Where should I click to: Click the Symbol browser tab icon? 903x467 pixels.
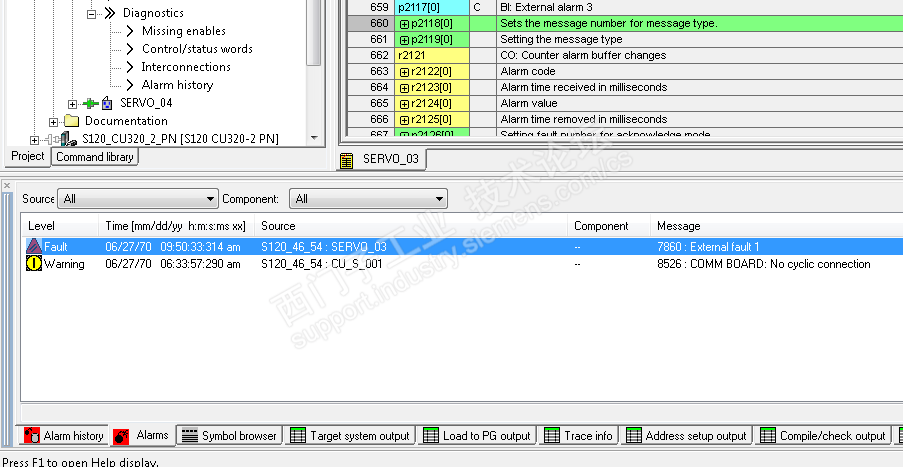[189, 436]
